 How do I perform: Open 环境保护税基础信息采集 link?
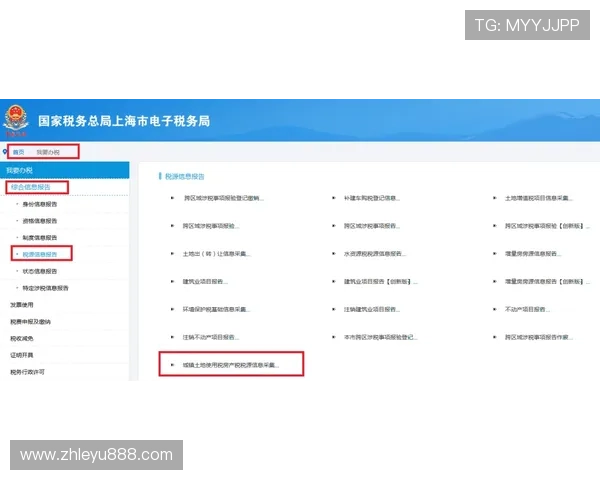click(x=217, y=309)
